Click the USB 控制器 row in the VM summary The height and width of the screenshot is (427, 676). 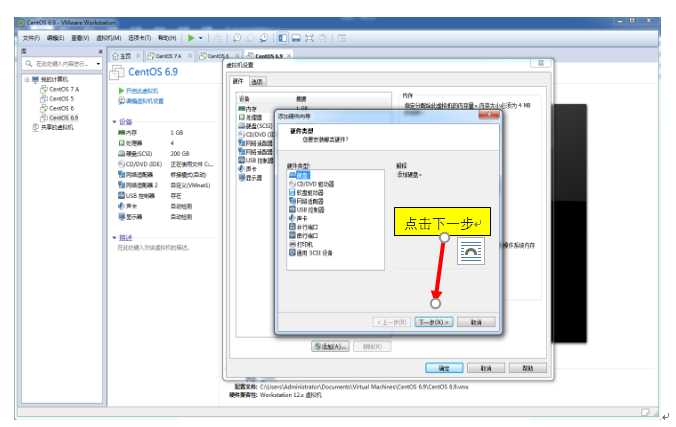(166, 195)
